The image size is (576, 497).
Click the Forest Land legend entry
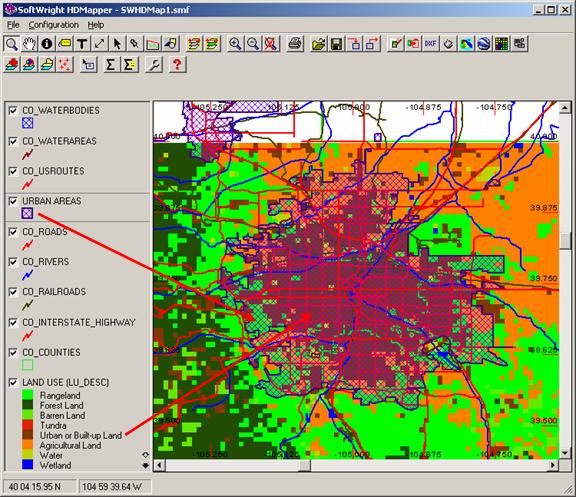click(x=61, y=406)
